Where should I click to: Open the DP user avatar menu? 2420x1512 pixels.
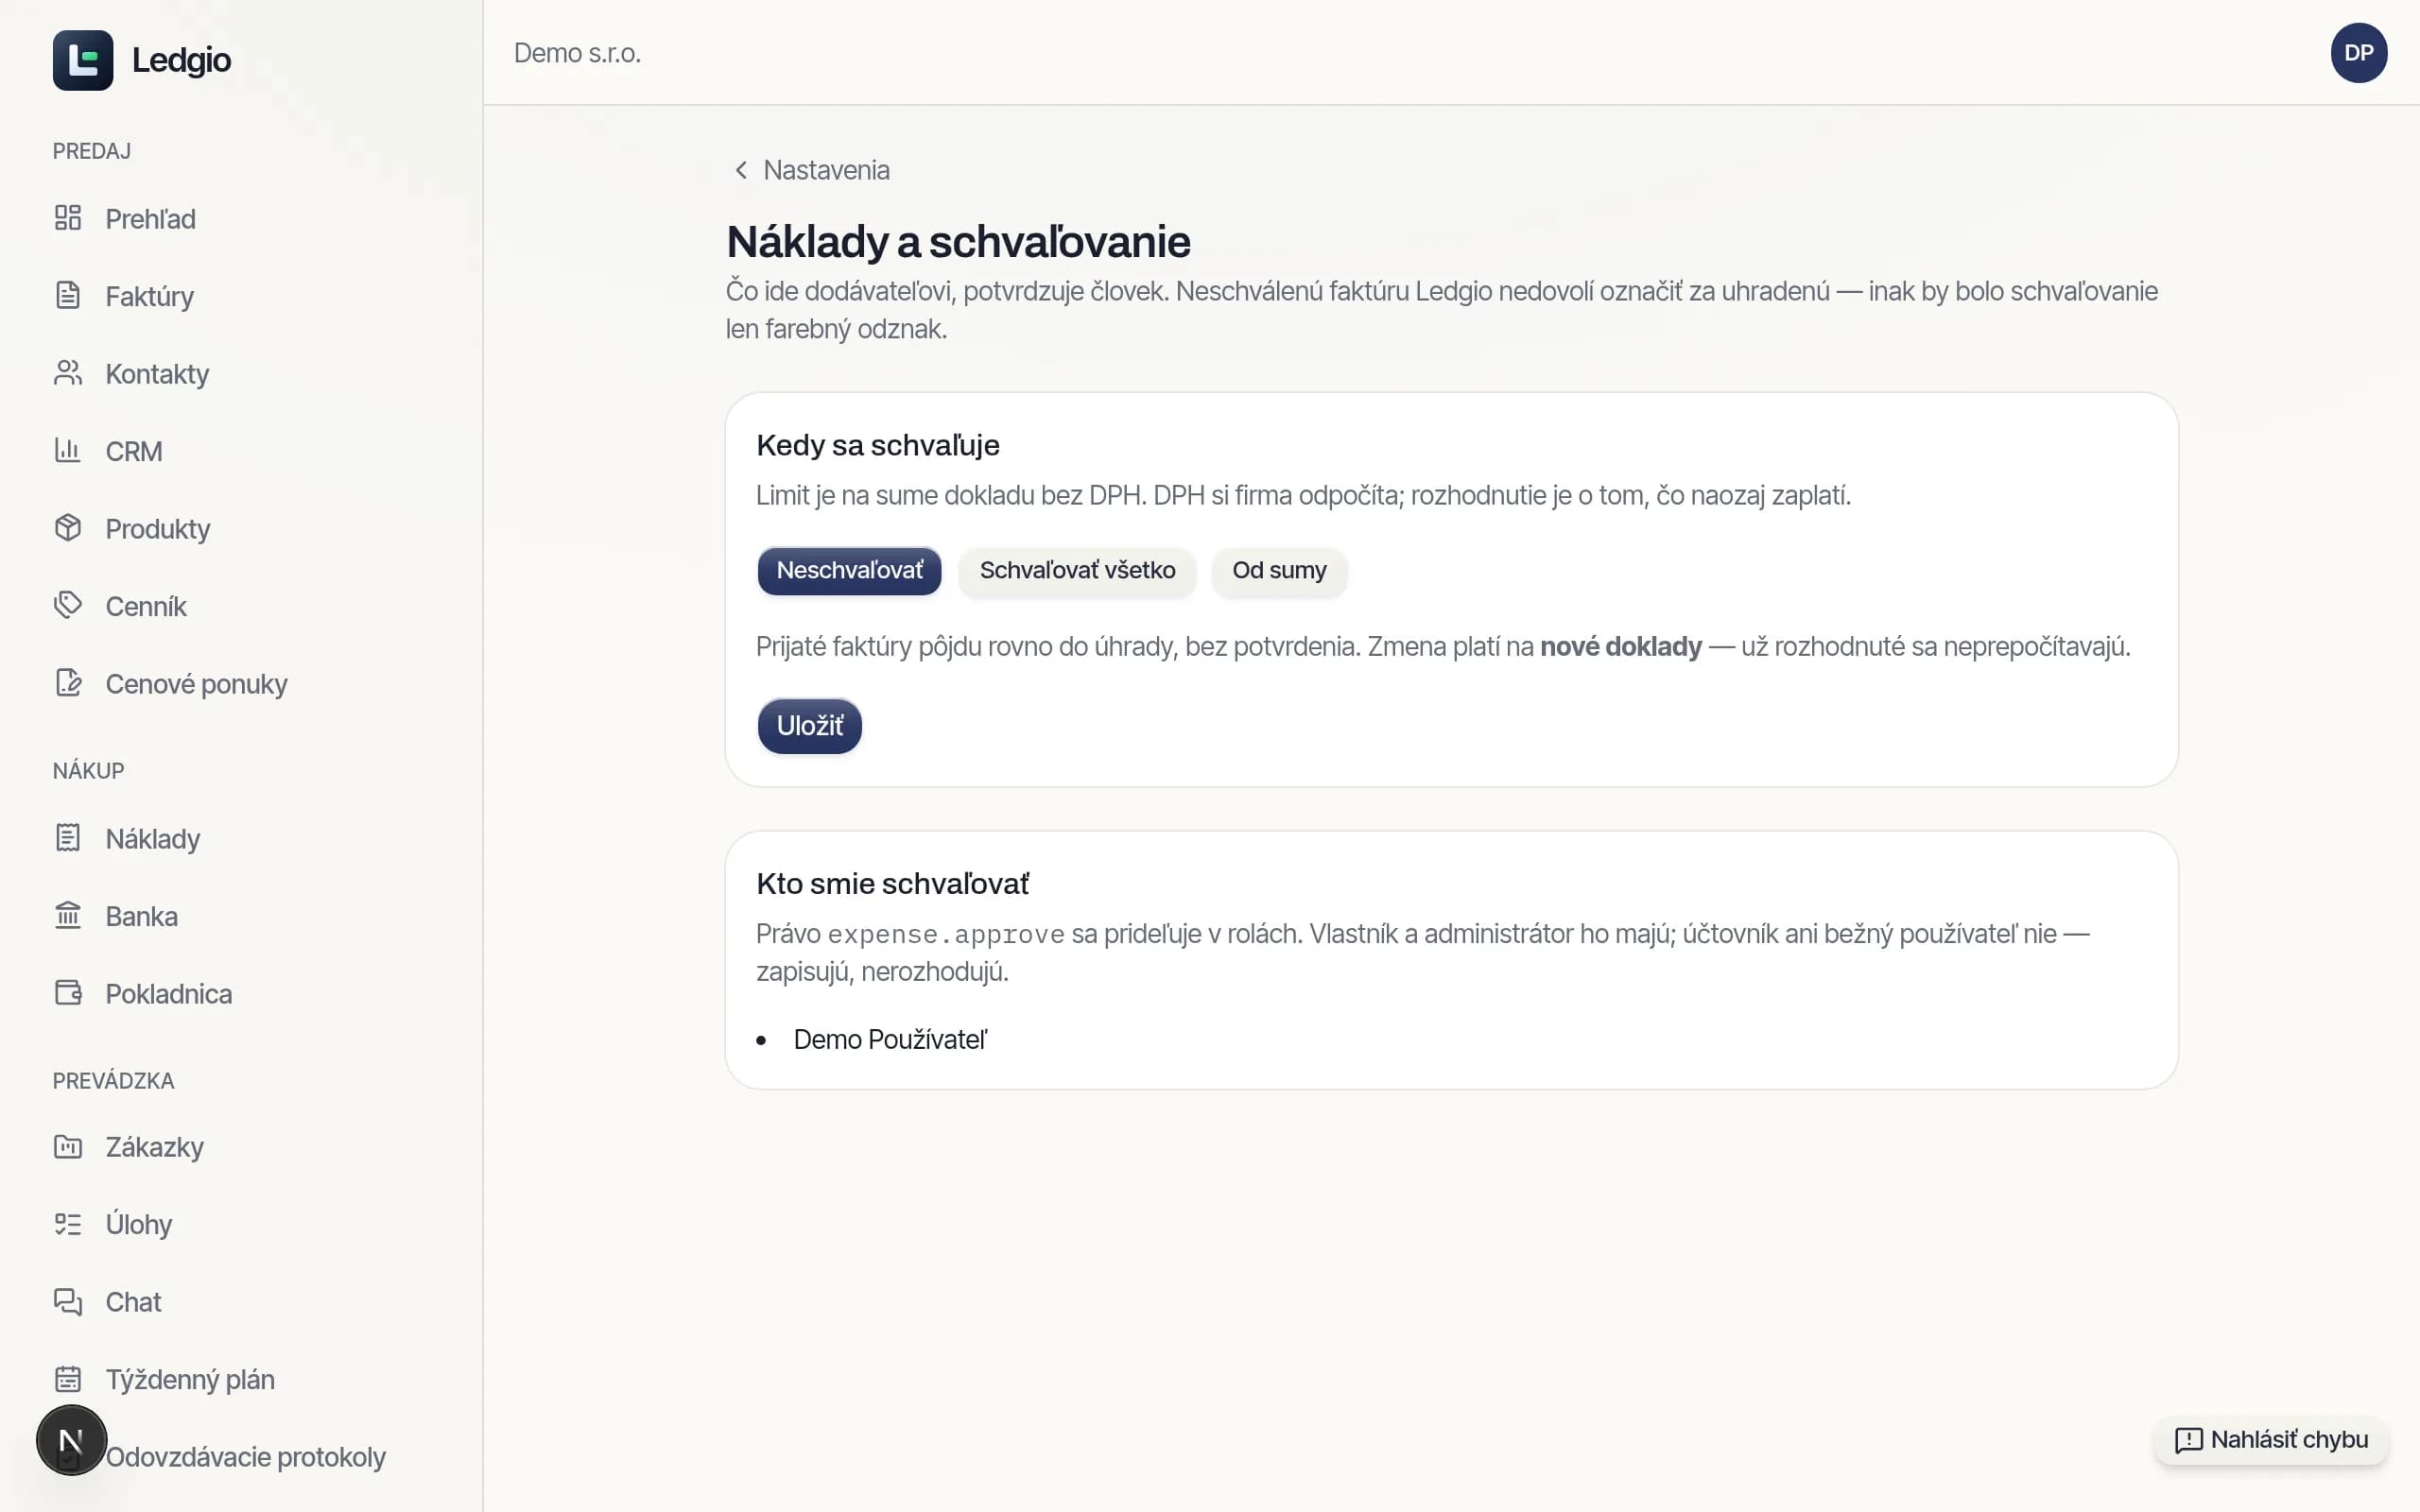[x=2359, y=53]
